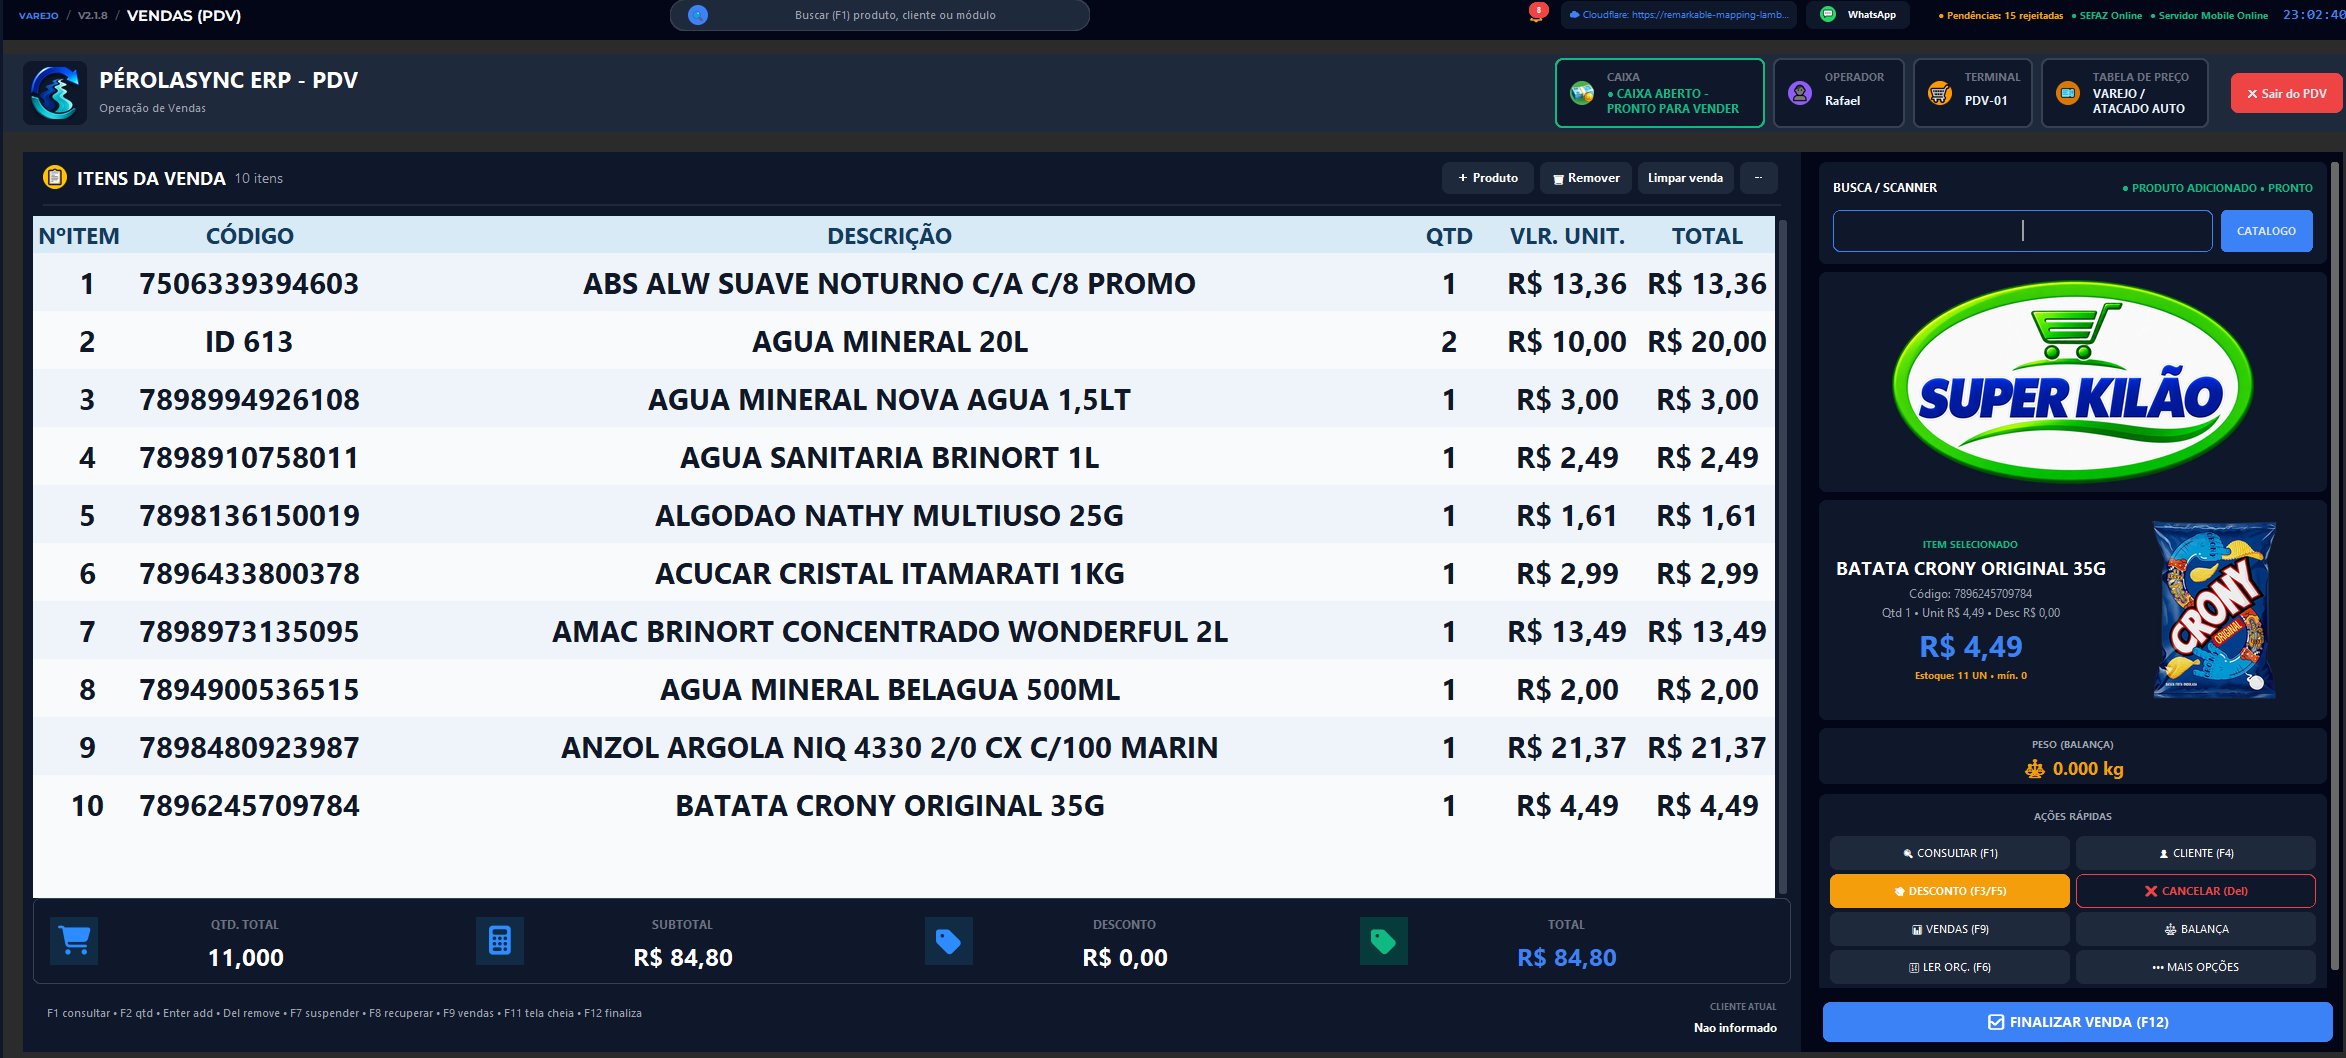Viewport: 2346px width, 1058px height.
Task: Apply DESCONTO (F3/F5) button
Action: click(1949, 891)
